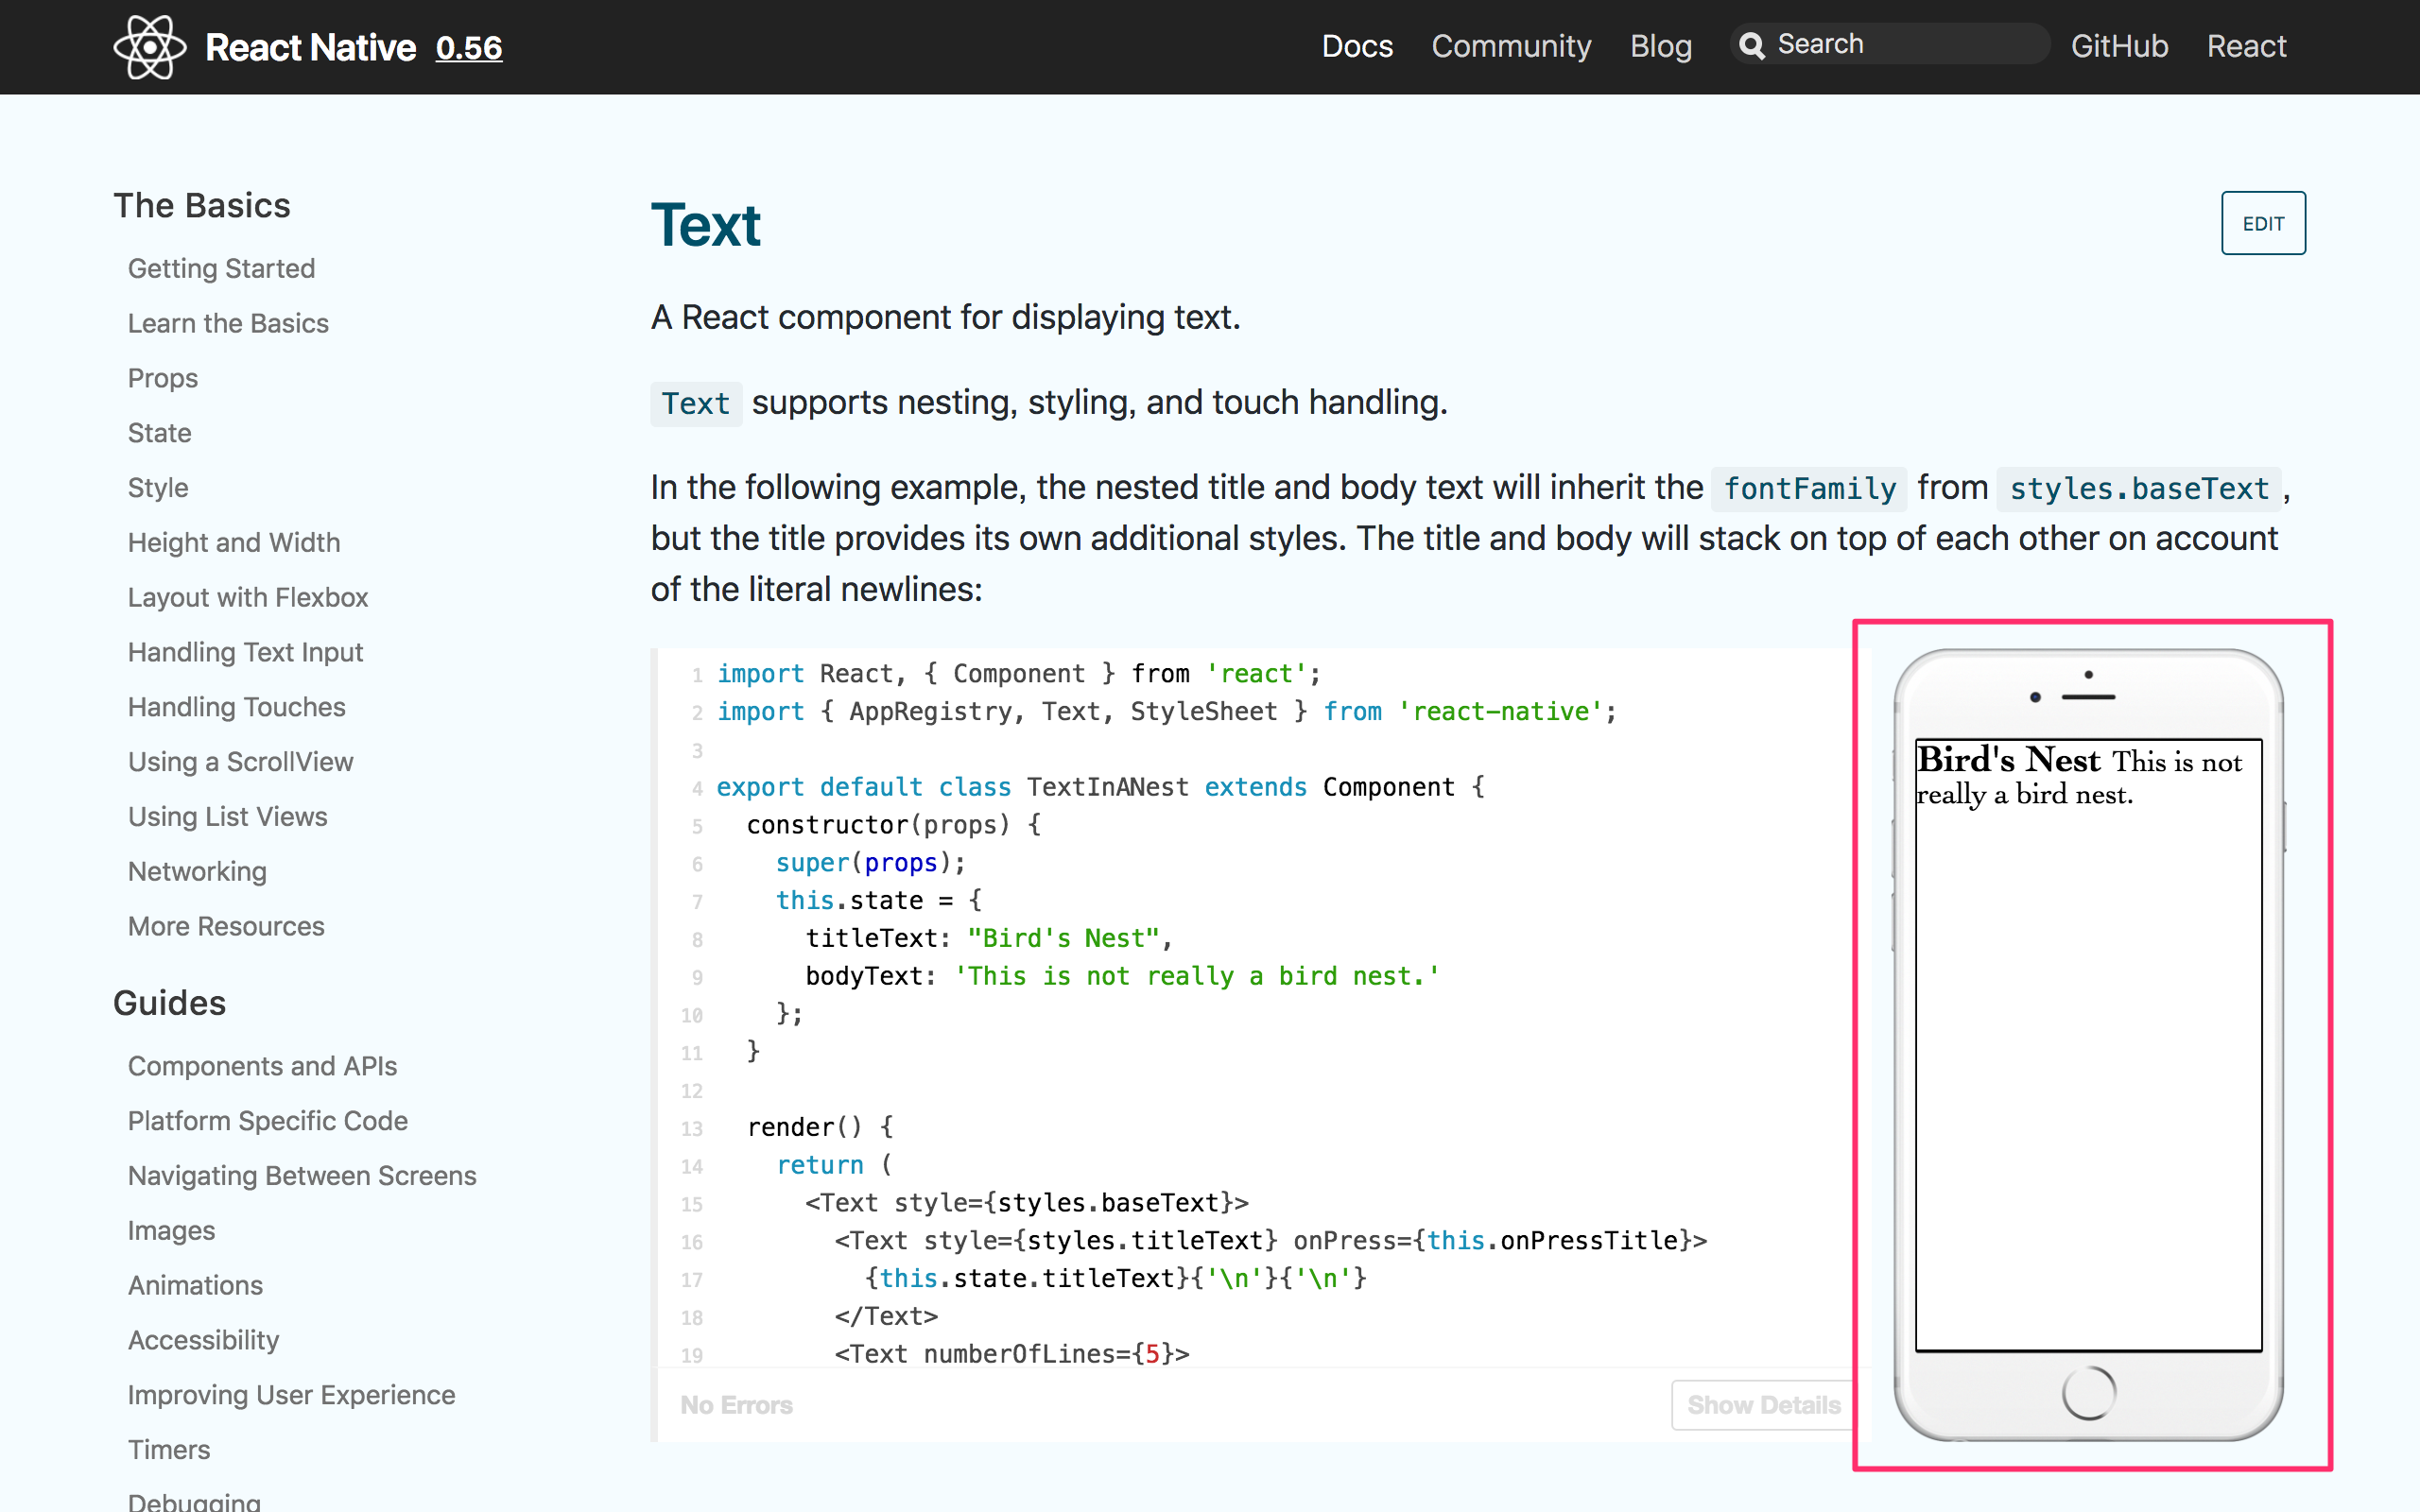Click the EDIT button
Image resolution: width=2420 pixels, height=1512 pixels.
(x=2263, y=223)
